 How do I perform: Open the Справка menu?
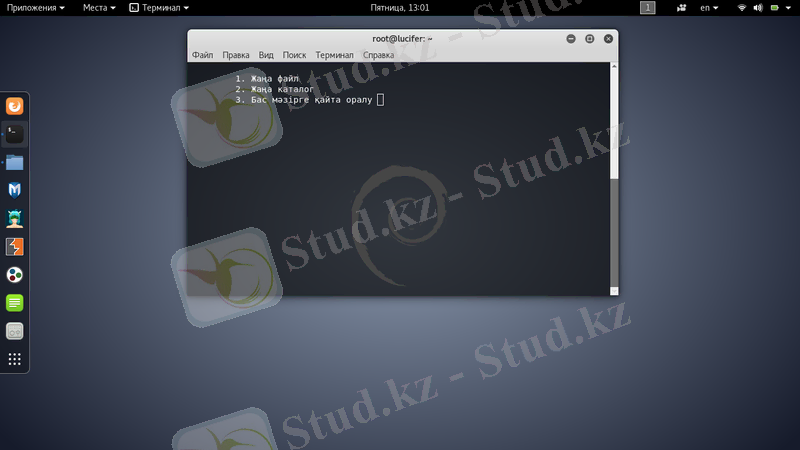(379, 55)
